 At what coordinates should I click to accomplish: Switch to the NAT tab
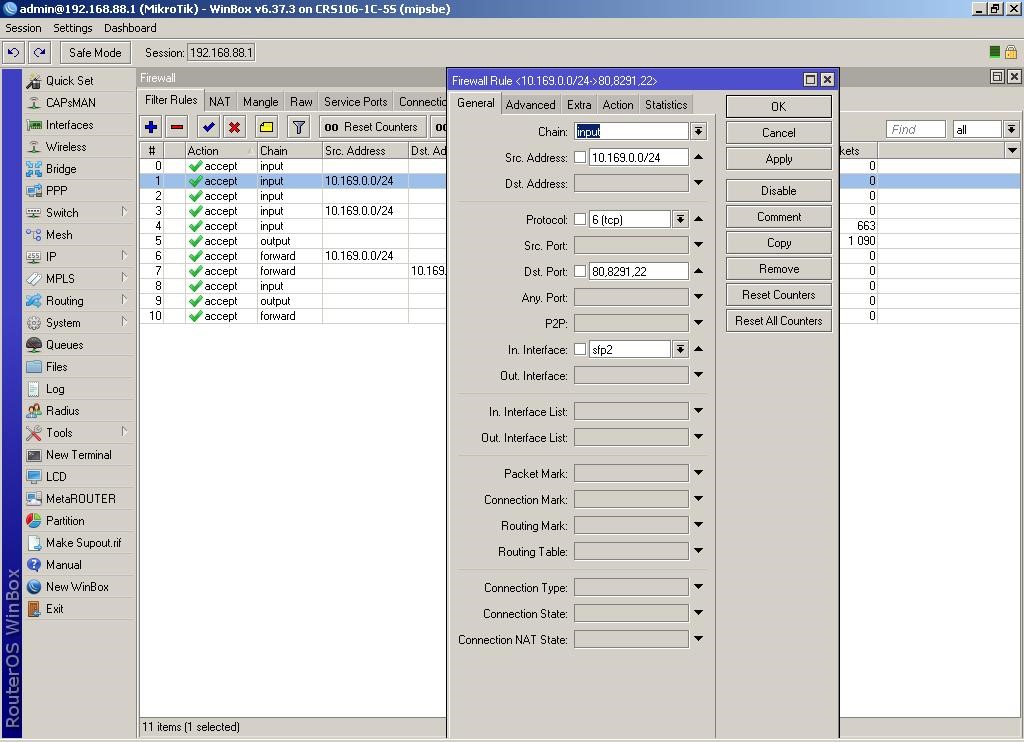coord(219,102)
